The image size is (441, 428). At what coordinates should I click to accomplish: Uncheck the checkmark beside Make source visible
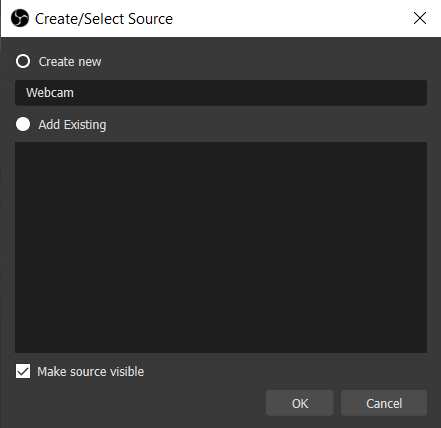pos(23,371)
